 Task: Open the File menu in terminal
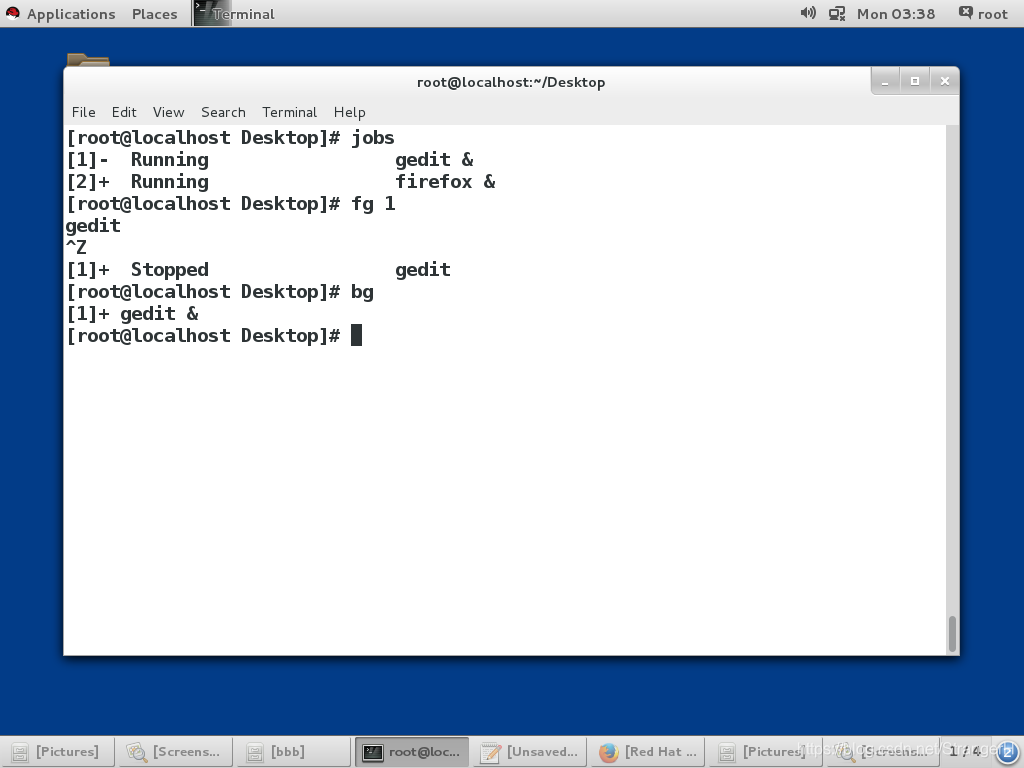84,112
